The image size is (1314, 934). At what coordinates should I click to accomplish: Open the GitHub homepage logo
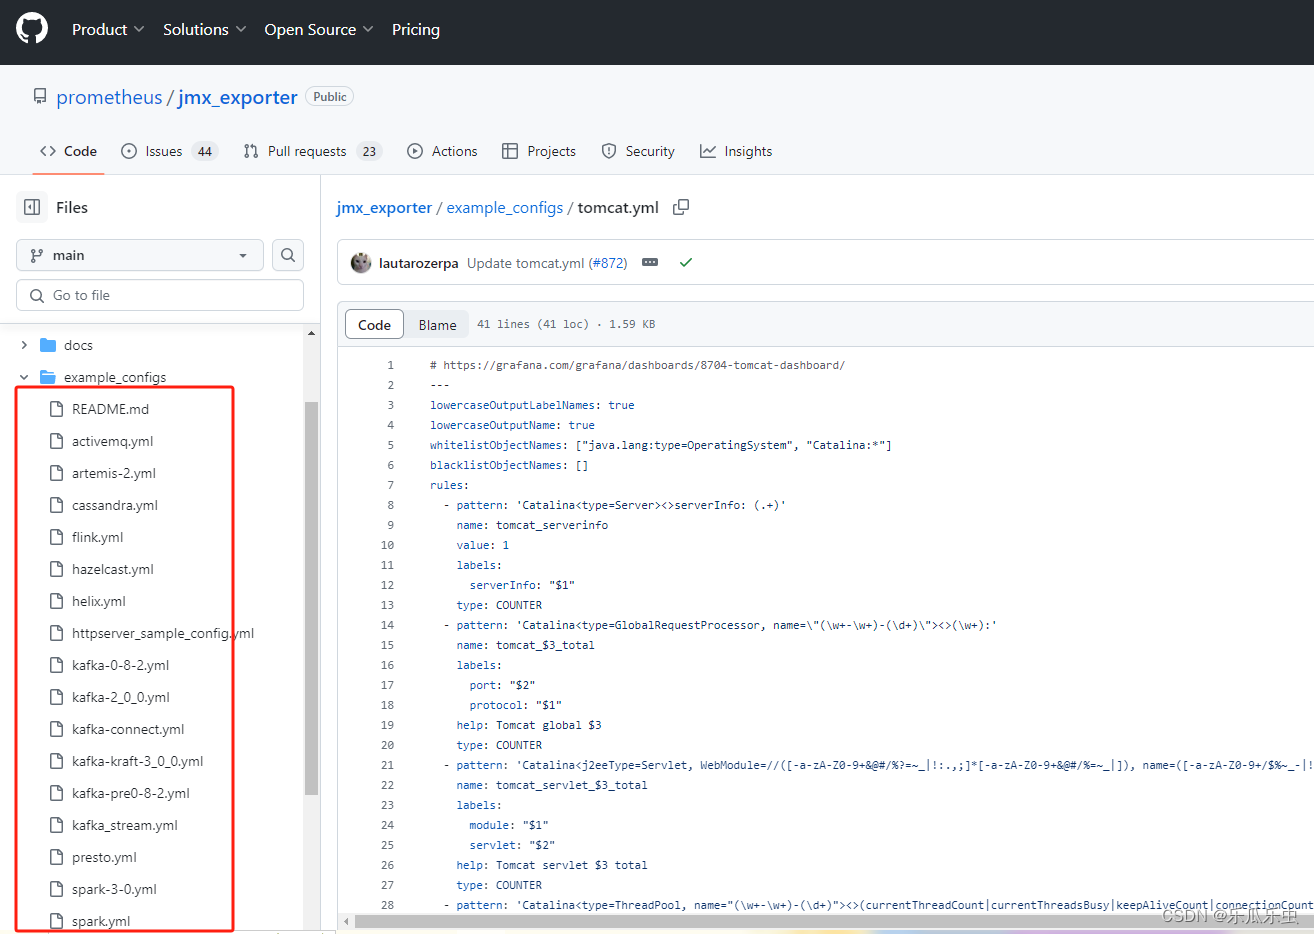[32, 28]
